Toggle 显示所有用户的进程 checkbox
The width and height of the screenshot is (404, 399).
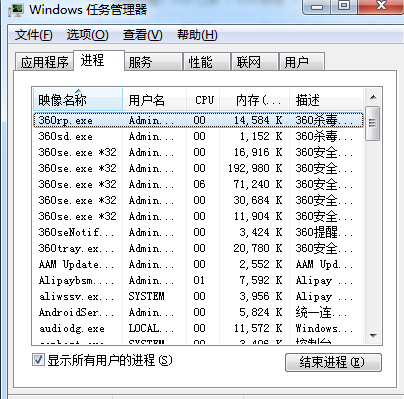(38, 360)
